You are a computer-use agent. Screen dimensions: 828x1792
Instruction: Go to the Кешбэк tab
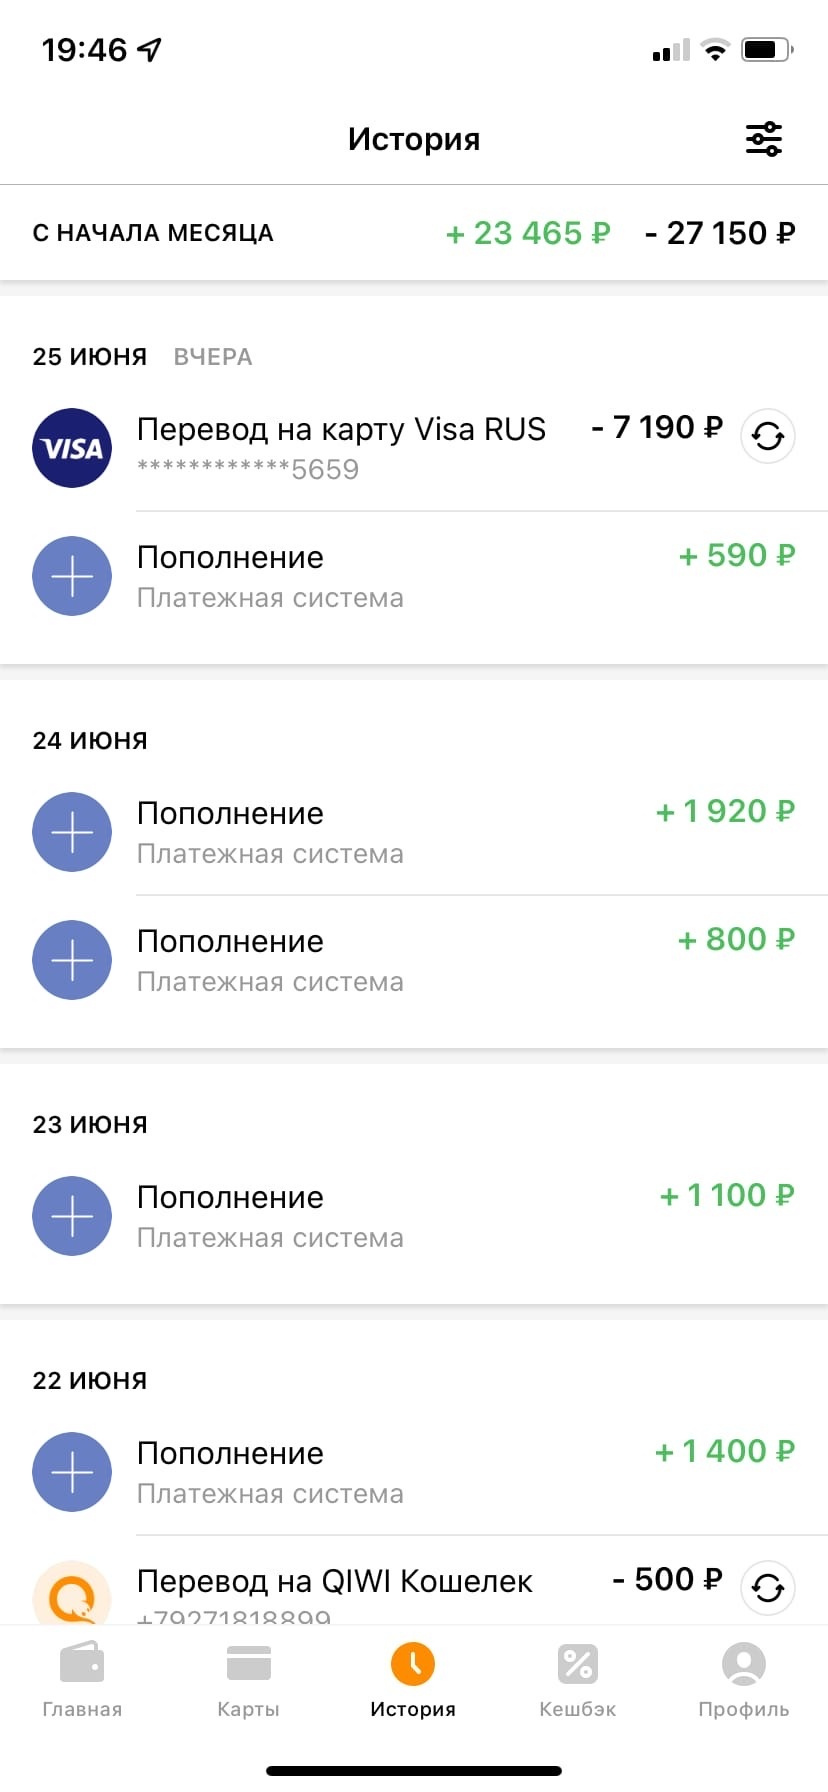pyautogui.click(x=578, y=1680)
